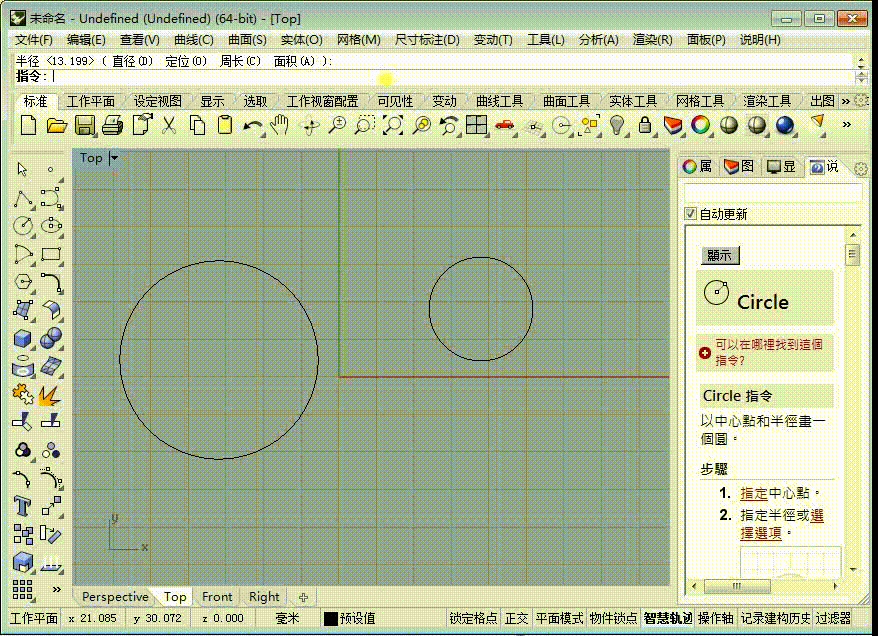878x636 pixels.
Task: Add a new viewport tab with the plus
Action: coord(303,597)
